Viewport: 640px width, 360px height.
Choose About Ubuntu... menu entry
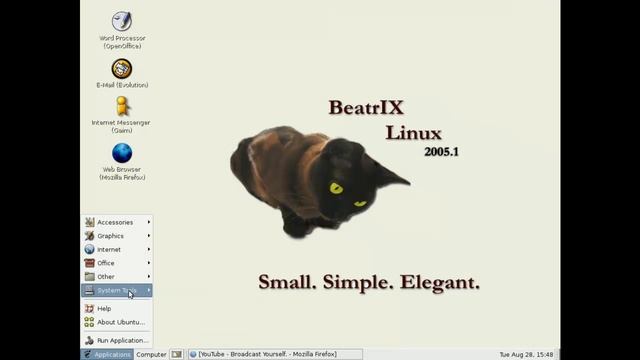click(x=117, y=322)
